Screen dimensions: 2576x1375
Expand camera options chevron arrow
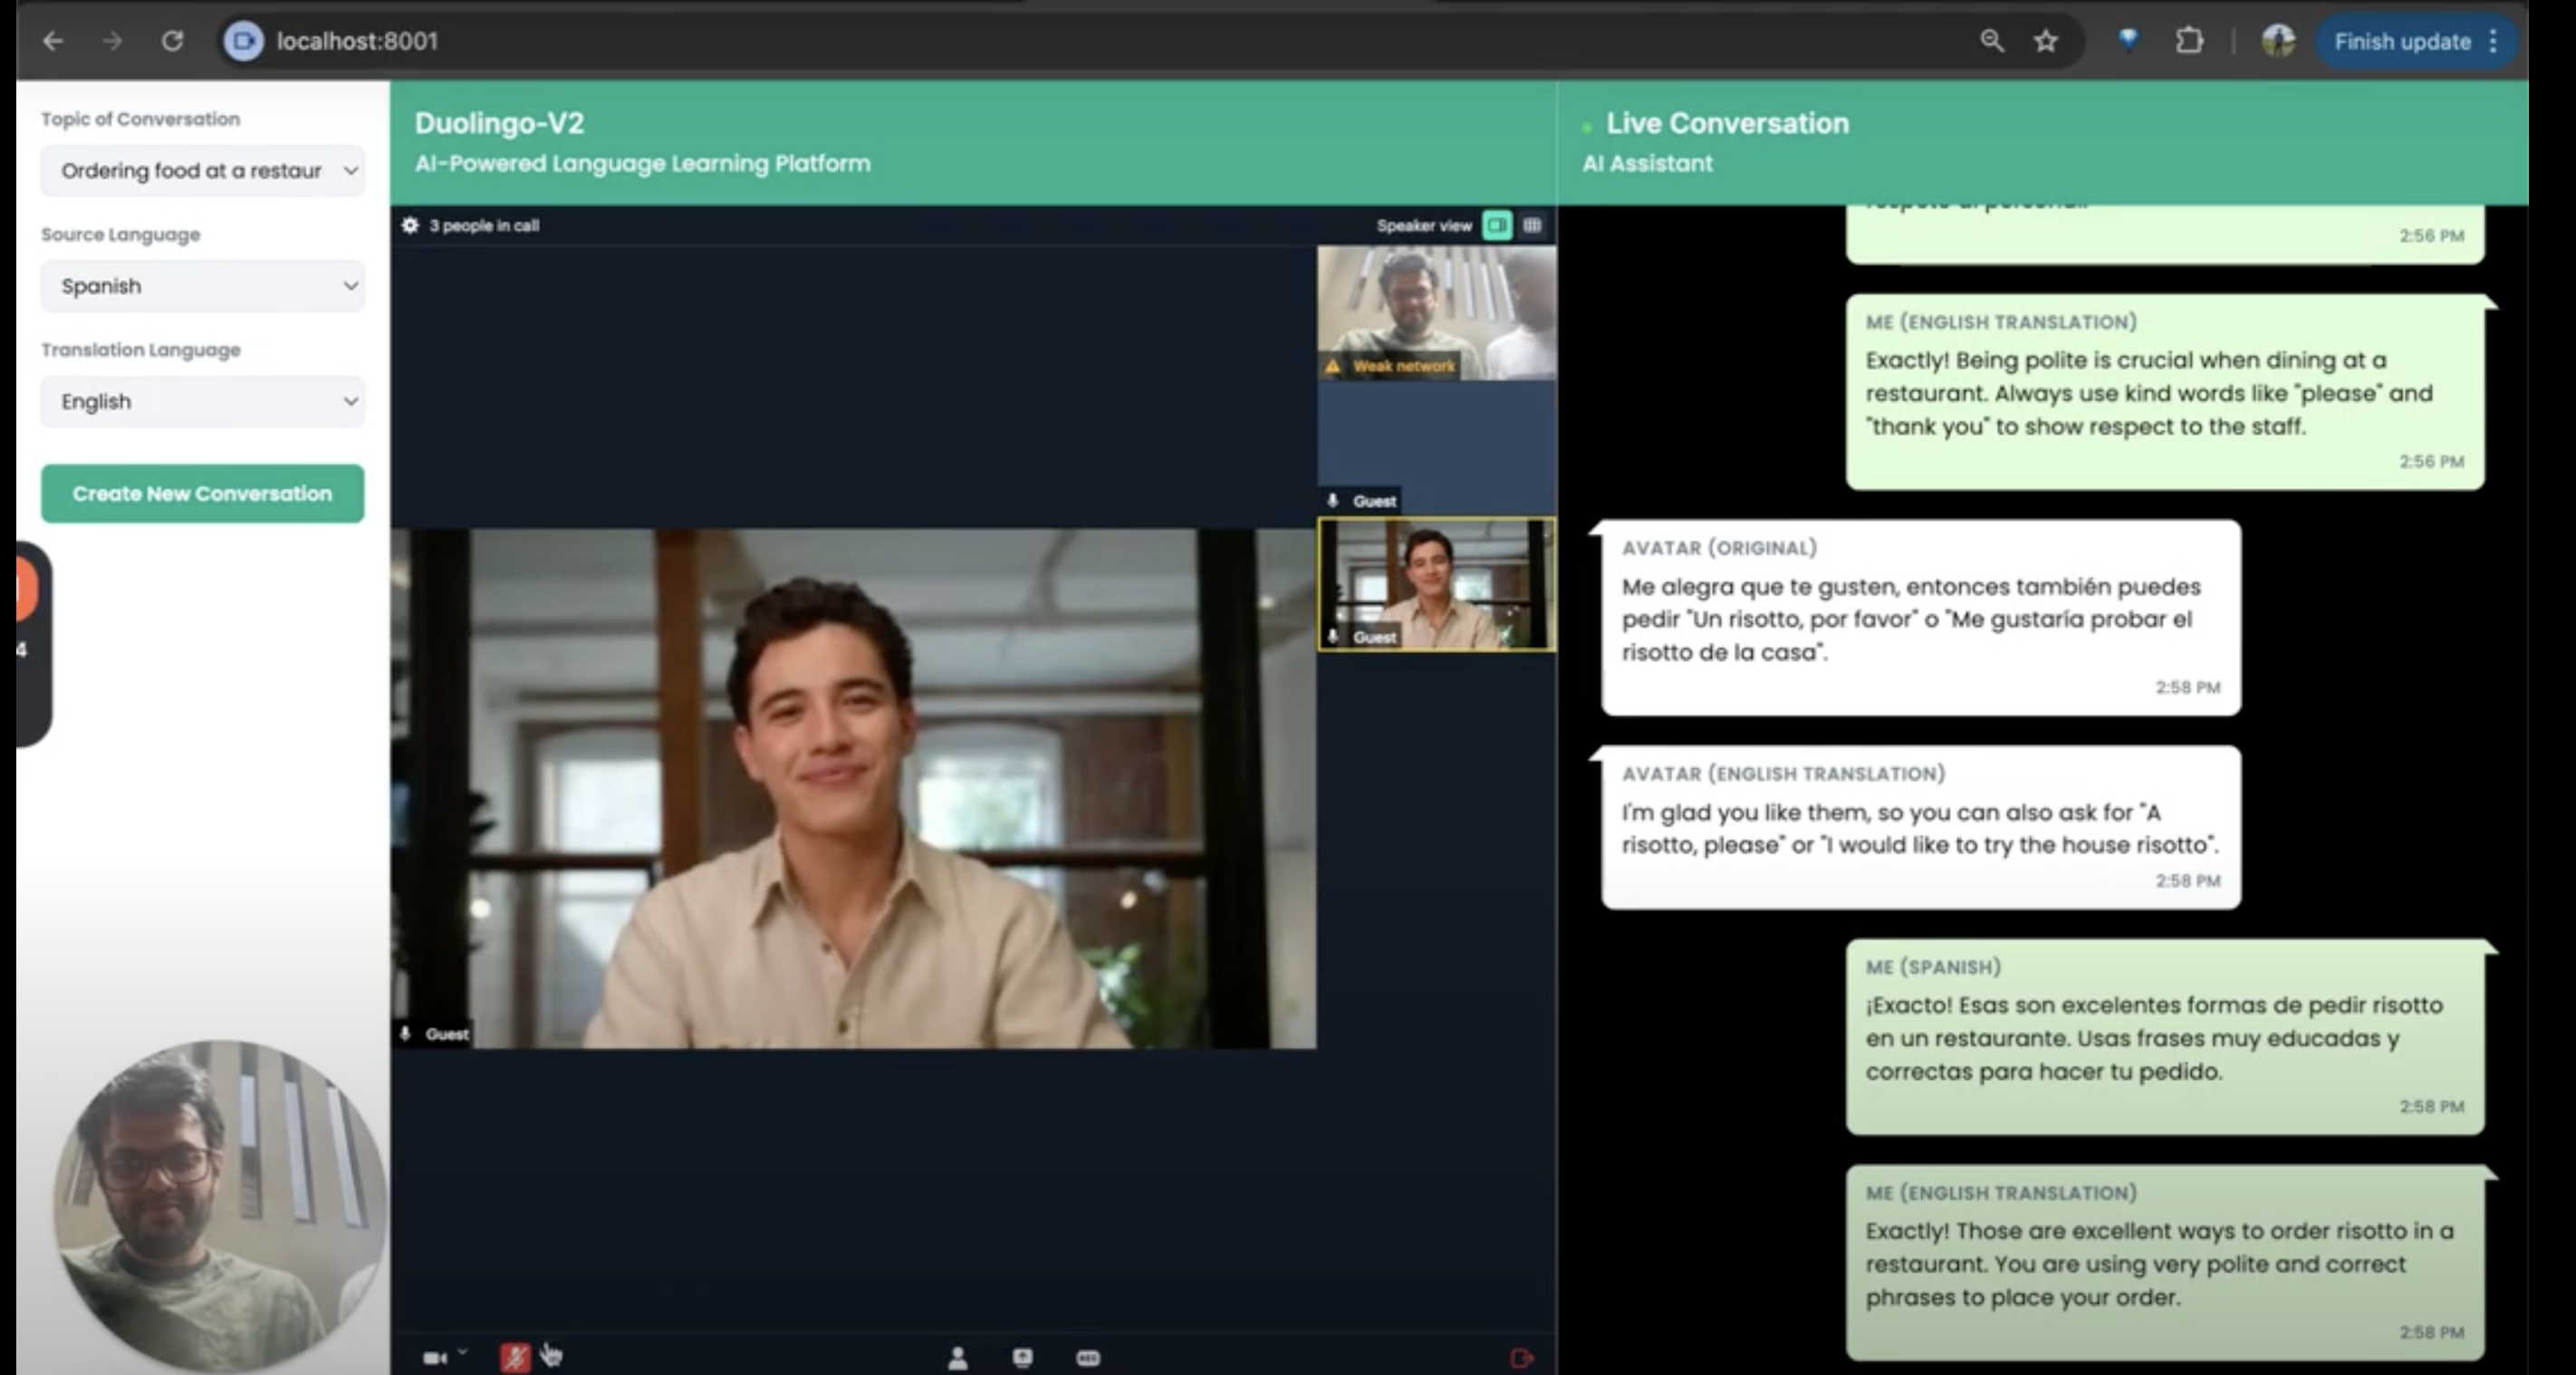463,1351
